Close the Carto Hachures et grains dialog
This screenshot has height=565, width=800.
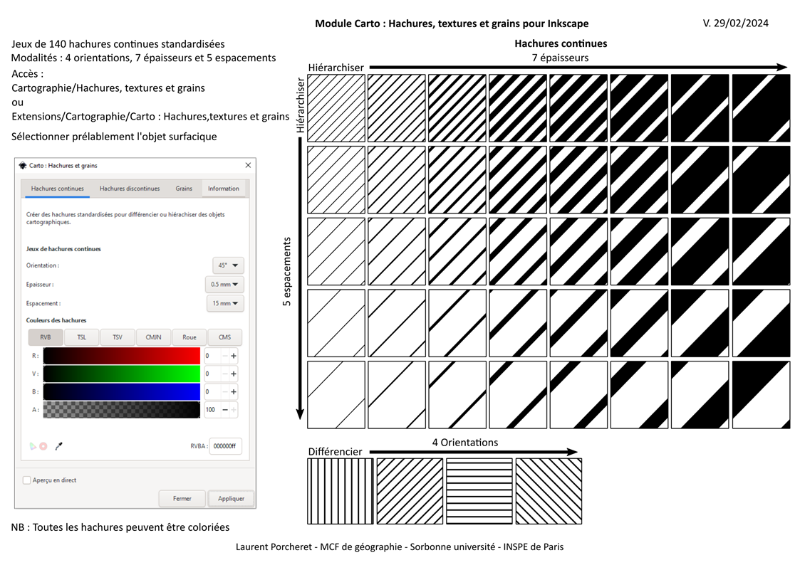(248, 165)
